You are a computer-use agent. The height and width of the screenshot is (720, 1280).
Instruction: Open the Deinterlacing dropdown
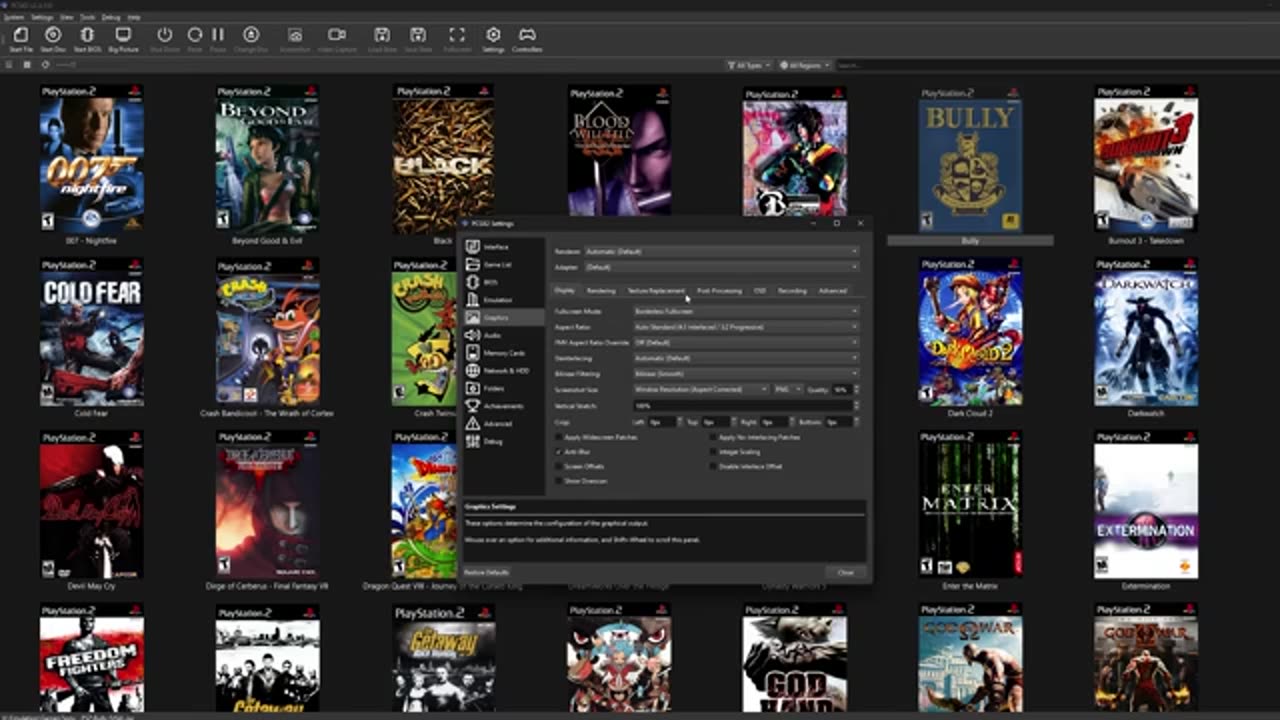pyautogui.click(x=746, y=358)
